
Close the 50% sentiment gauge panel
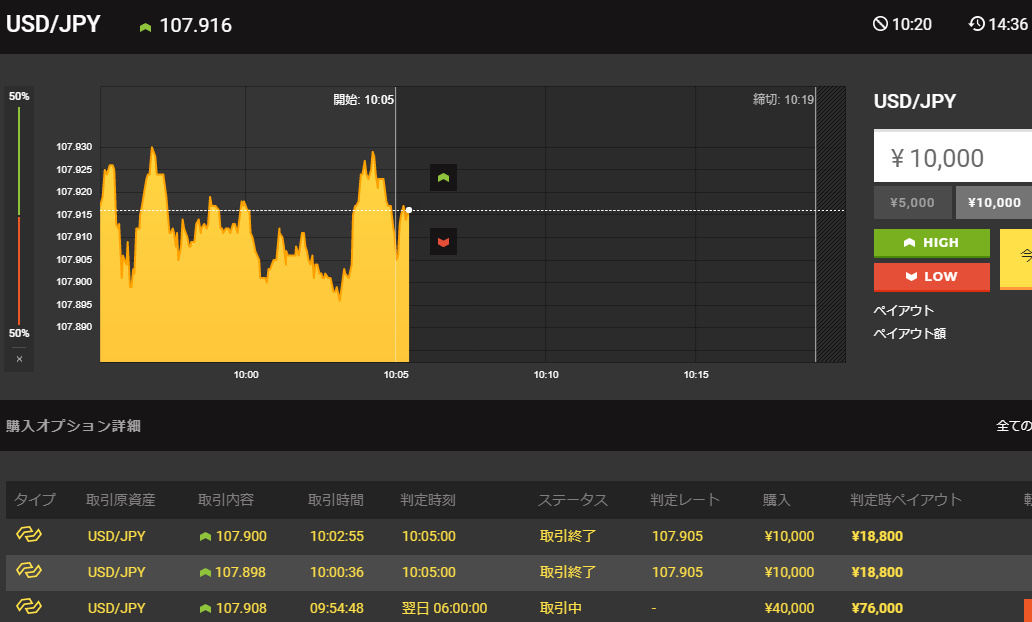tap(19, 359)
